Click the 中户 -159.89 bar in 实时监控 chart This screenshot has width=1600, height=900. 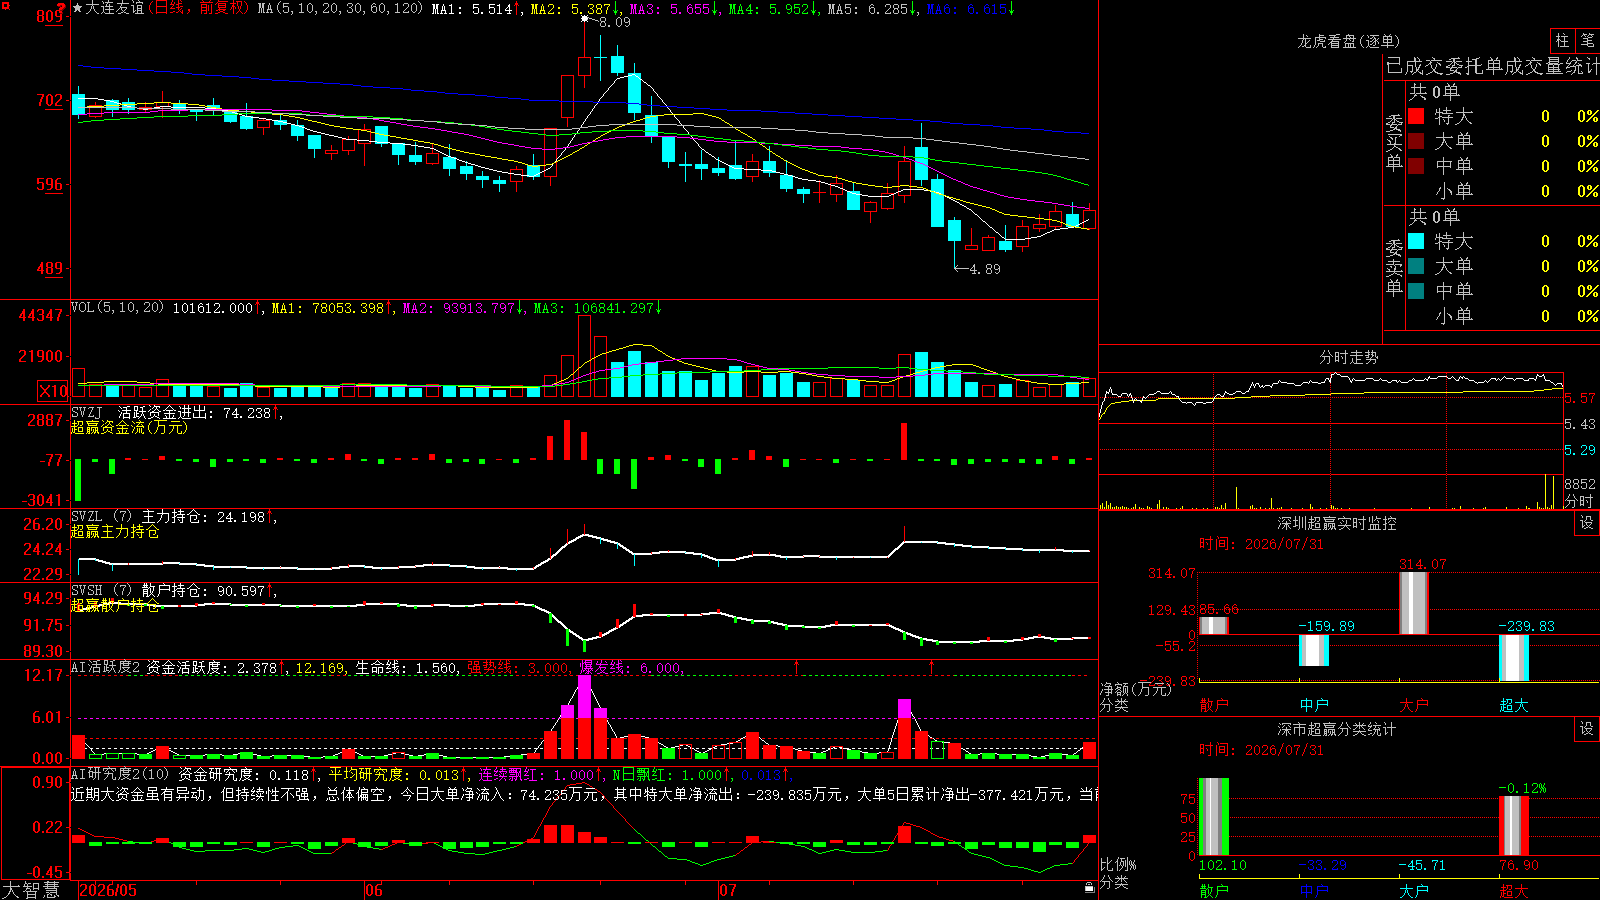pyautogui.click(x=1314, y=650)
